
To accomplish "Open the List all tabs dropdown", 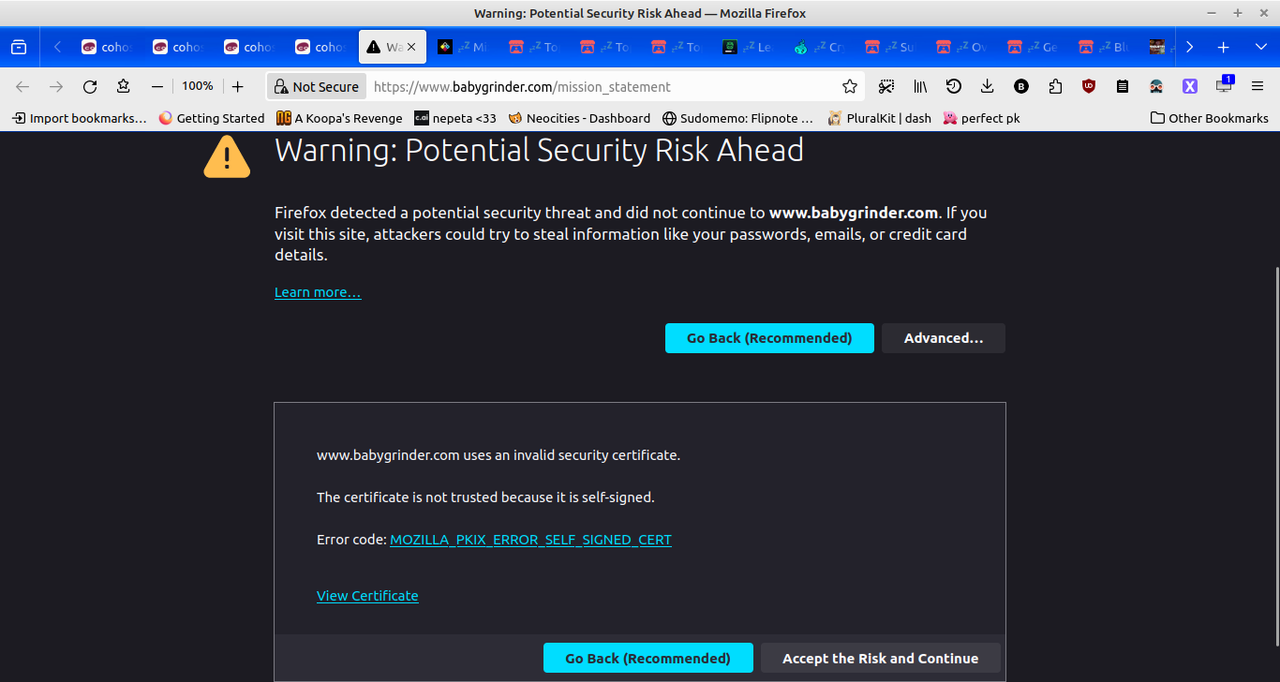I will pyautogui.click(x=1260, y=47).
